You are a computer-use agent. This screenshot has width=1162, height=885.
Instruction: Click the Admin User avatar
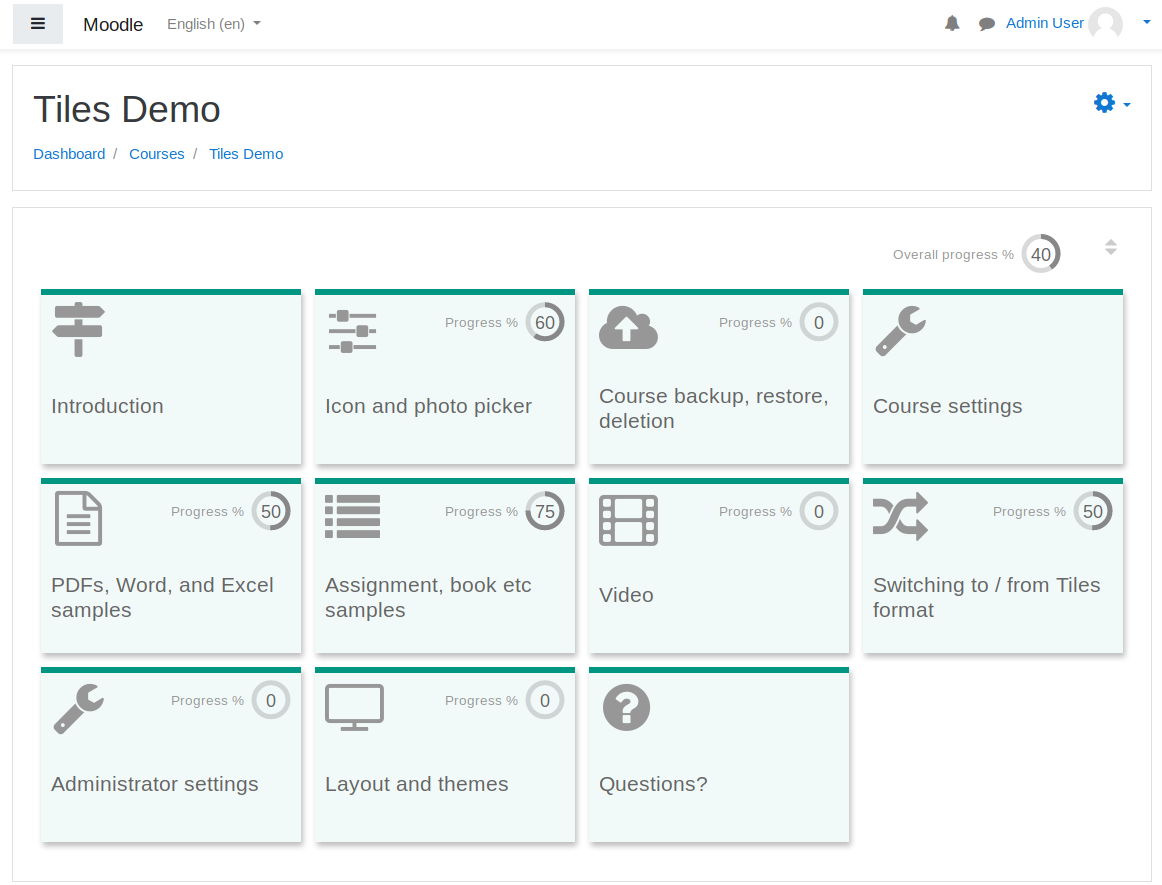(1106, 24)
